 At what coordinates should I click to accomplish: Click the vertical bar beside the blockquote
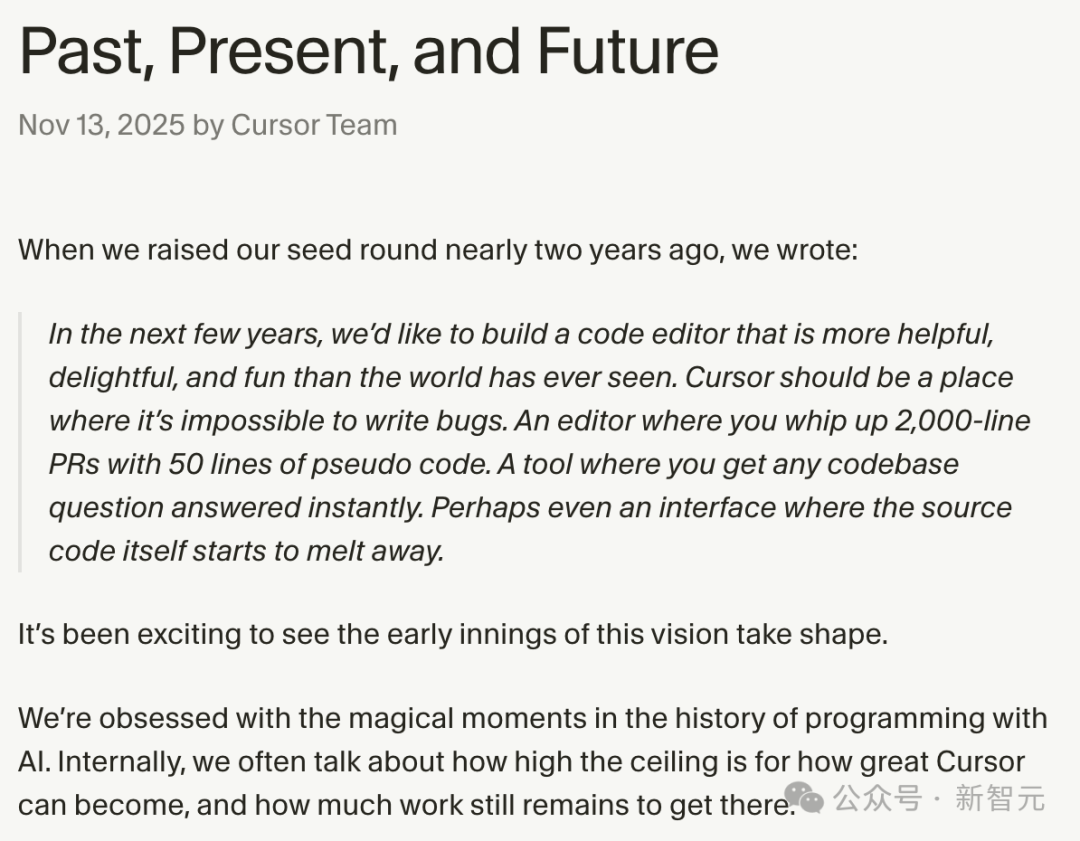pos(21,441)
